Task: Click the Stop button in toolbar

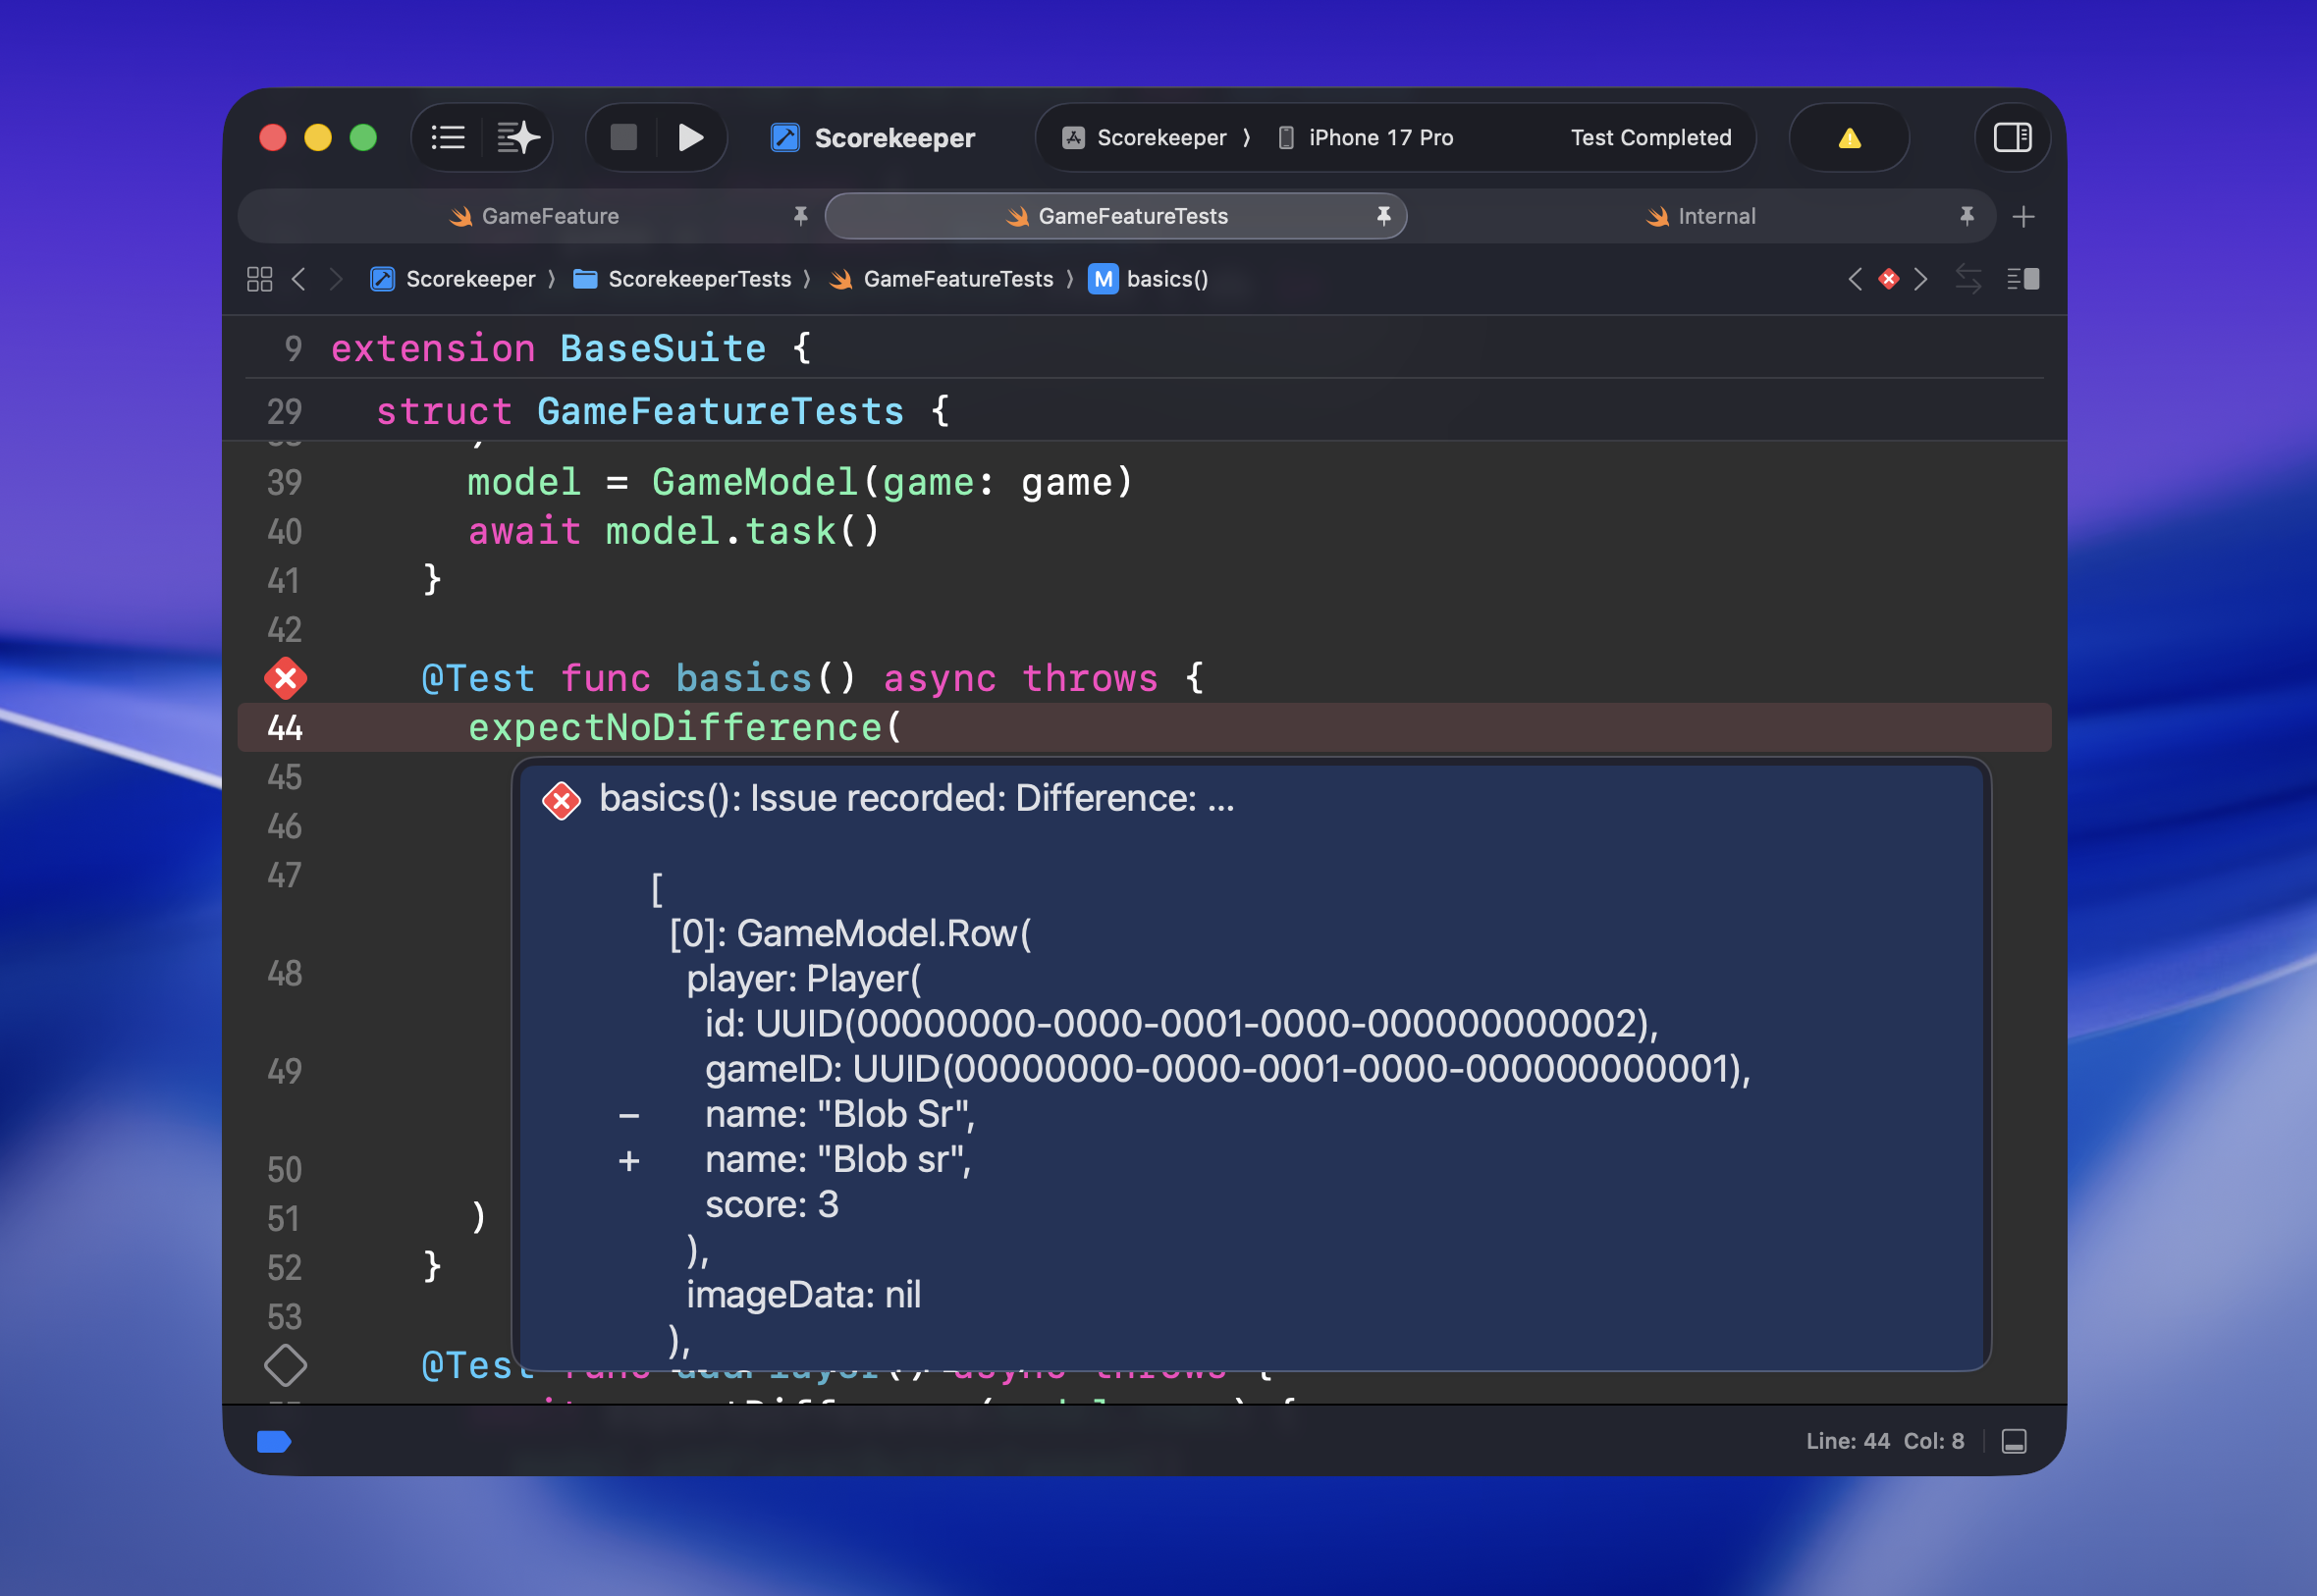Action: 623,137
